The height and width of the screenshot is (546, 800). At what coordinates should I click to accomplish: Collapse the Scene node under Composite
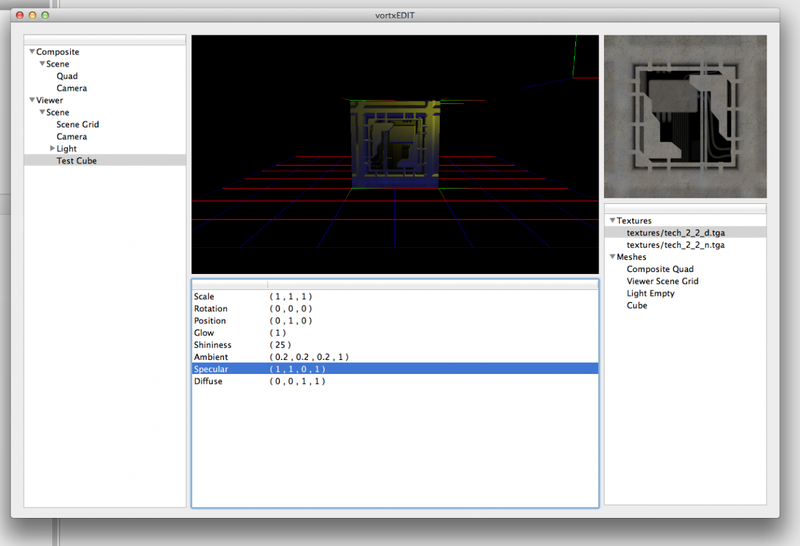point(42,64)
